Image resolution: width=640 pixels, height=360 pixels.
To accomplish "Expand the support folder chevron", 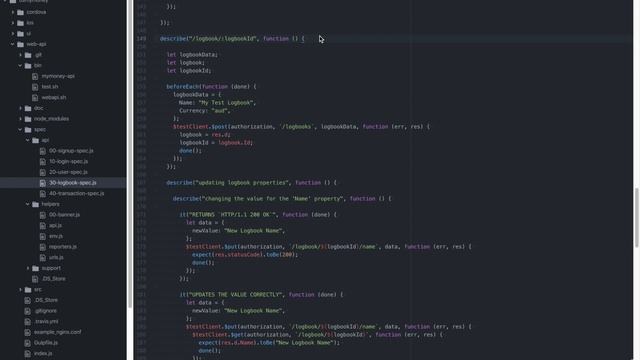I will (28, 268).
